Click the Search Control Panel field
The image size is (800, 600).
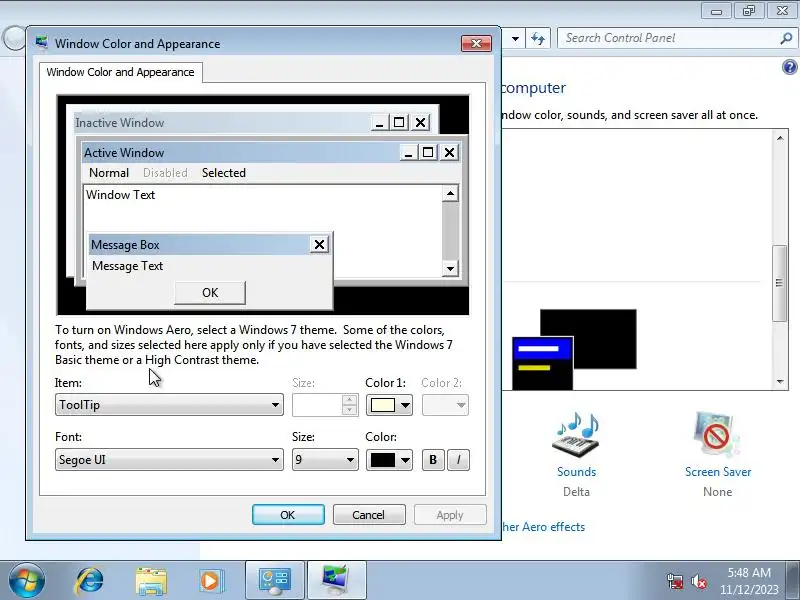668,38
